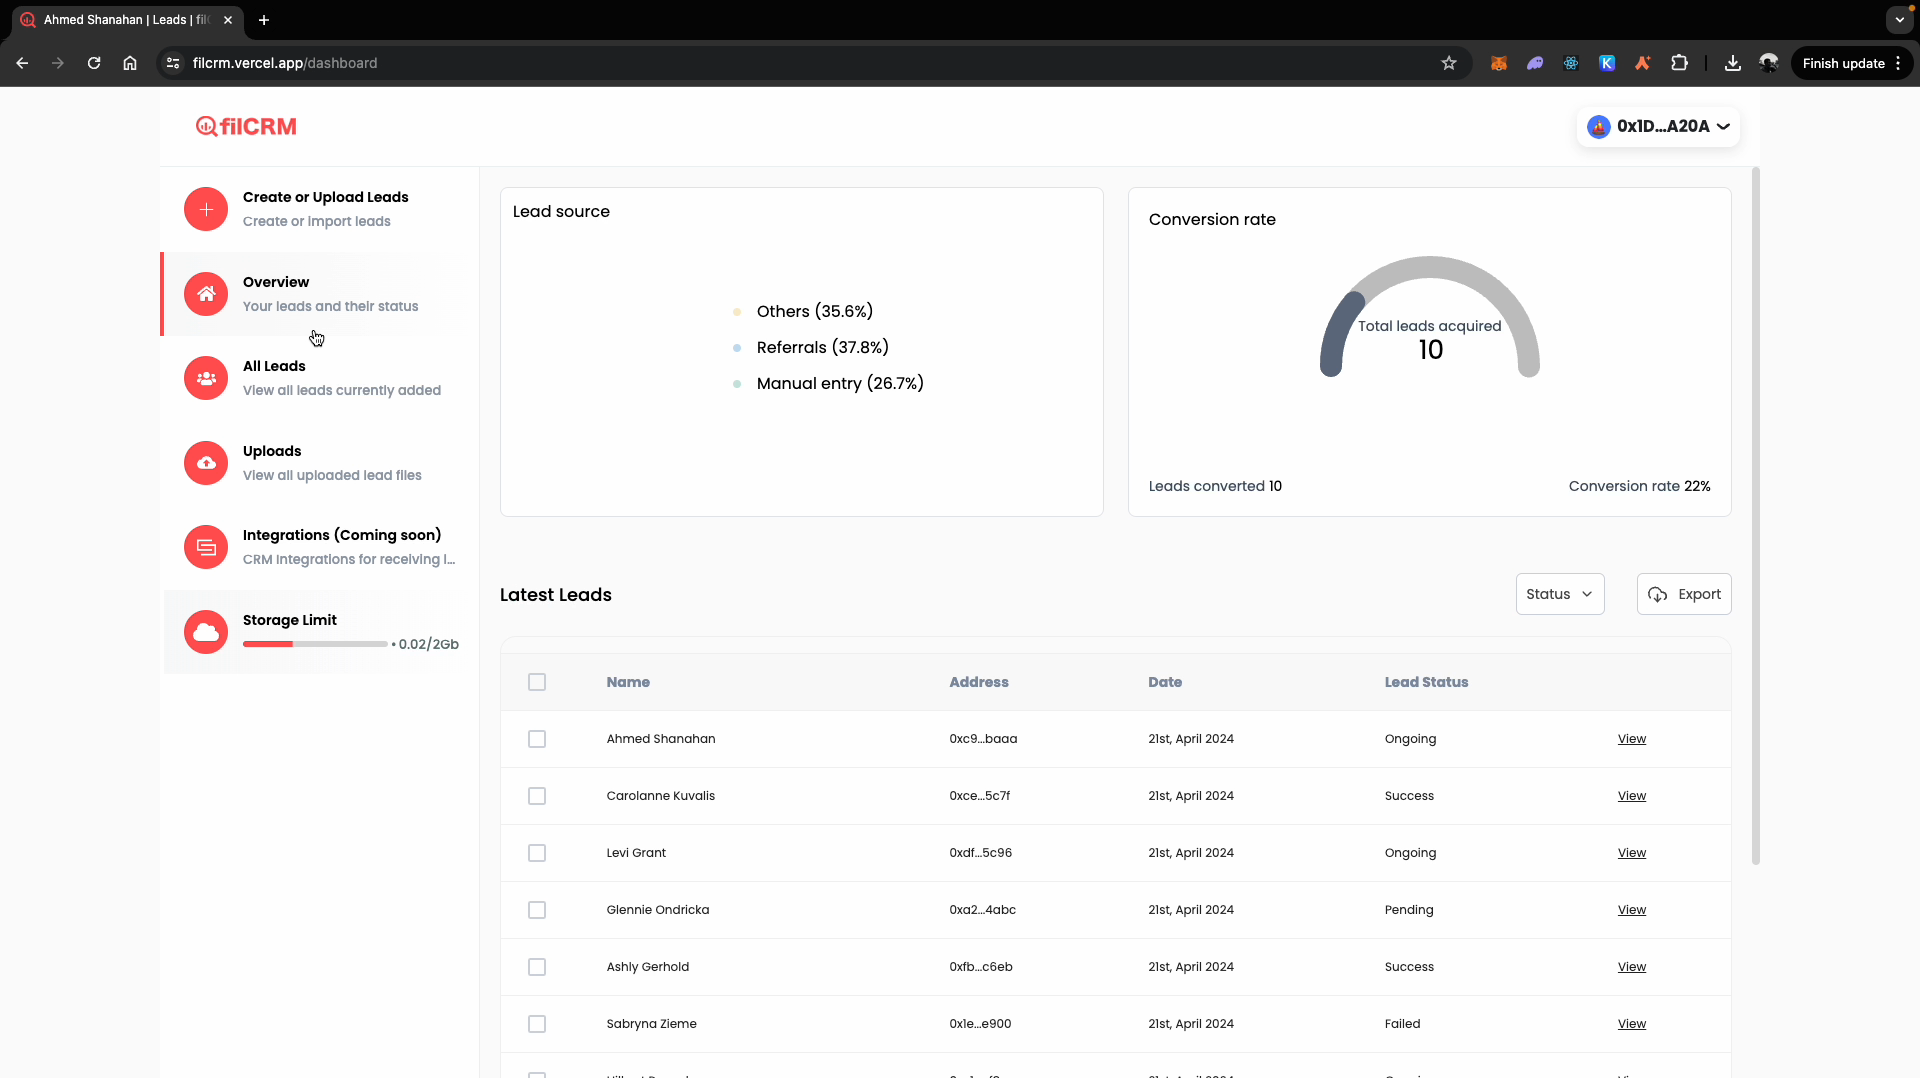Click the Overview home icon
The width and height of the screenshot is (1920, 1078).
[206, 294]
